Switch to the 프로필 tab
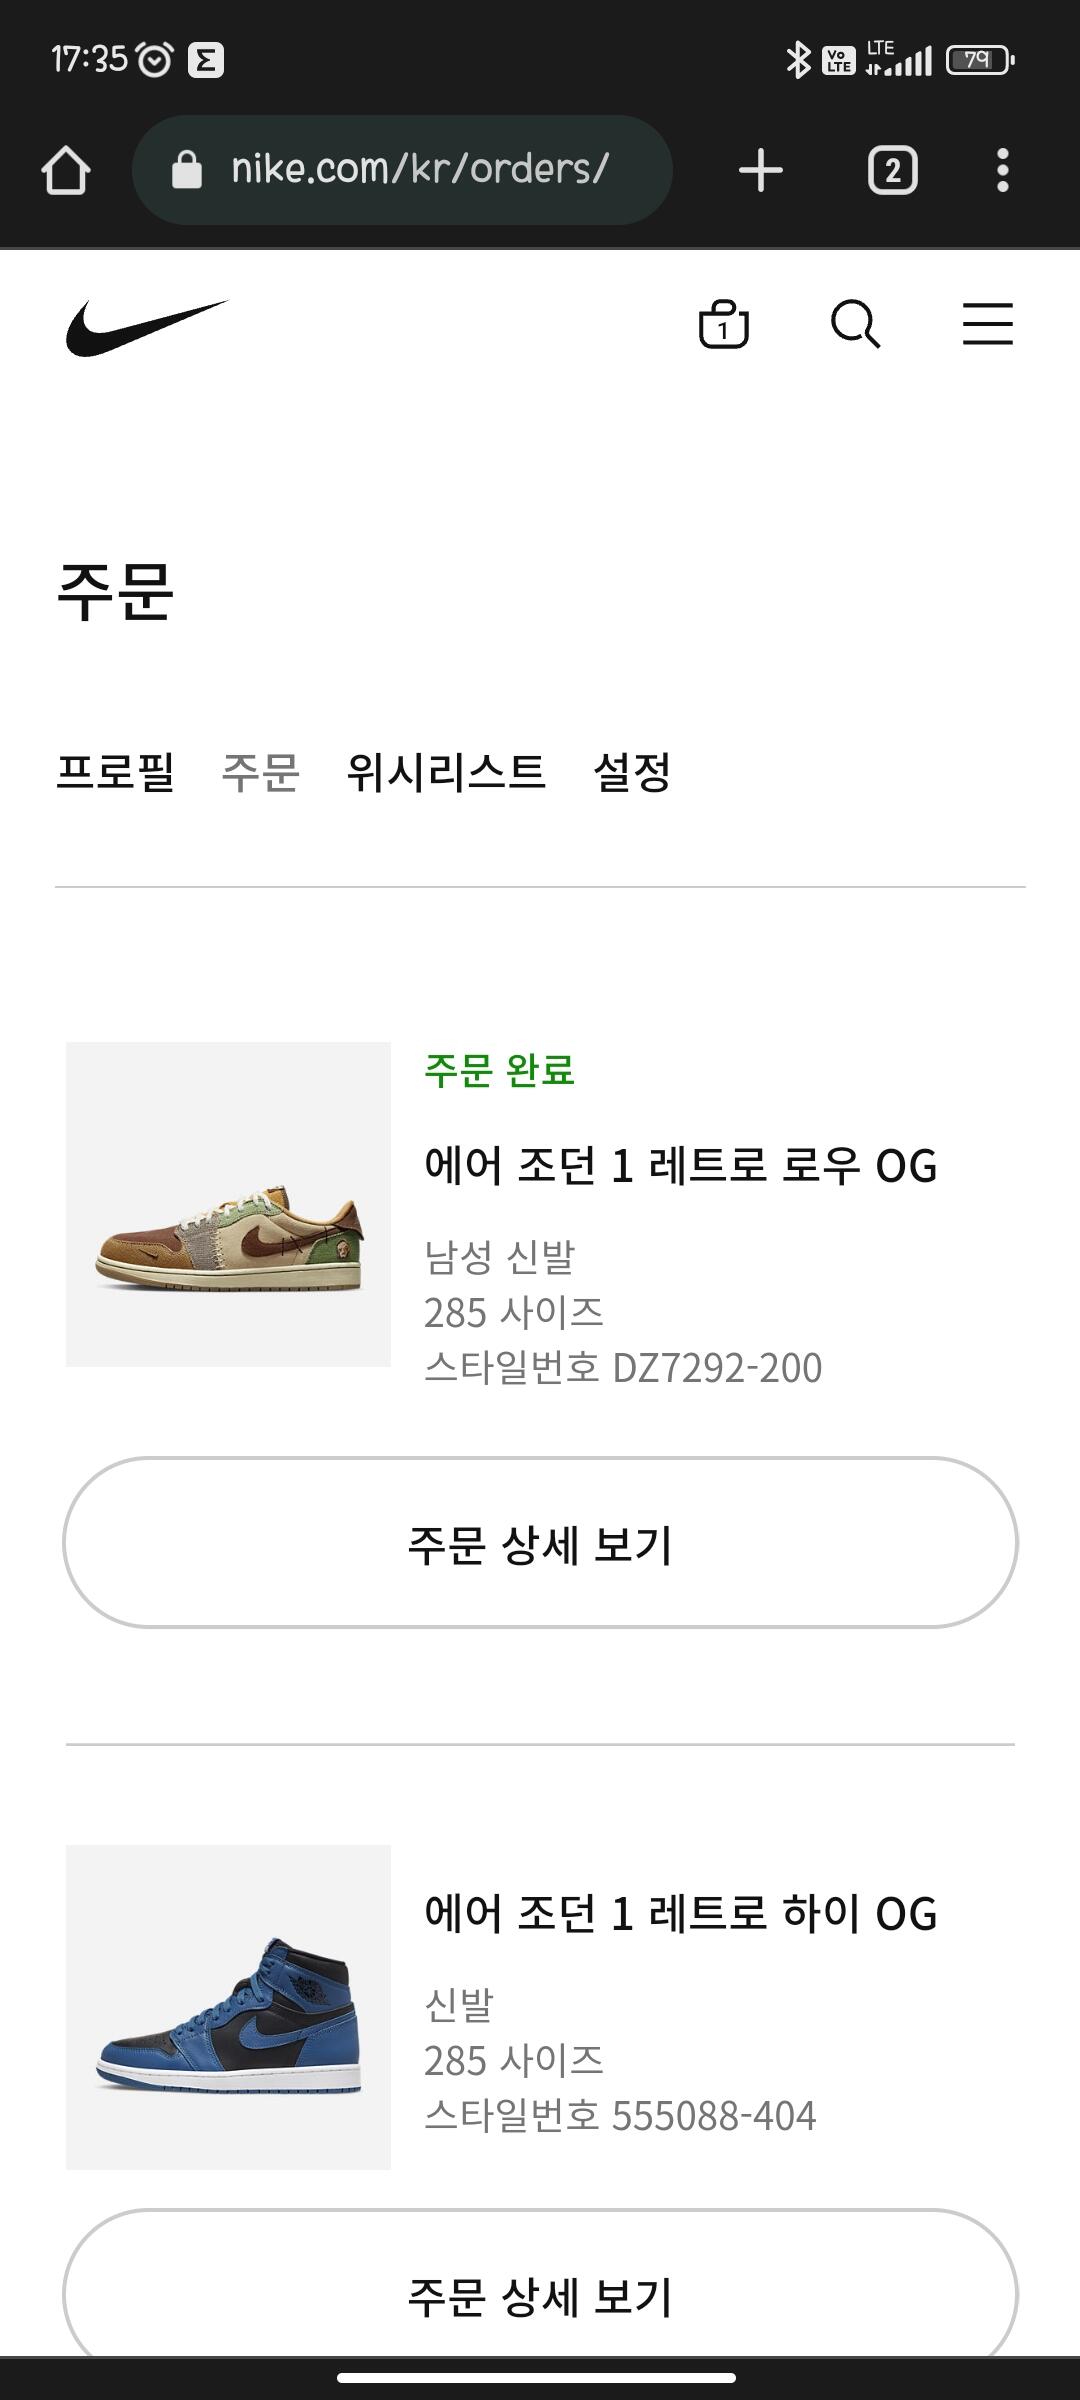Viewport: 1080px width, 2400px height. pos(116,772)
